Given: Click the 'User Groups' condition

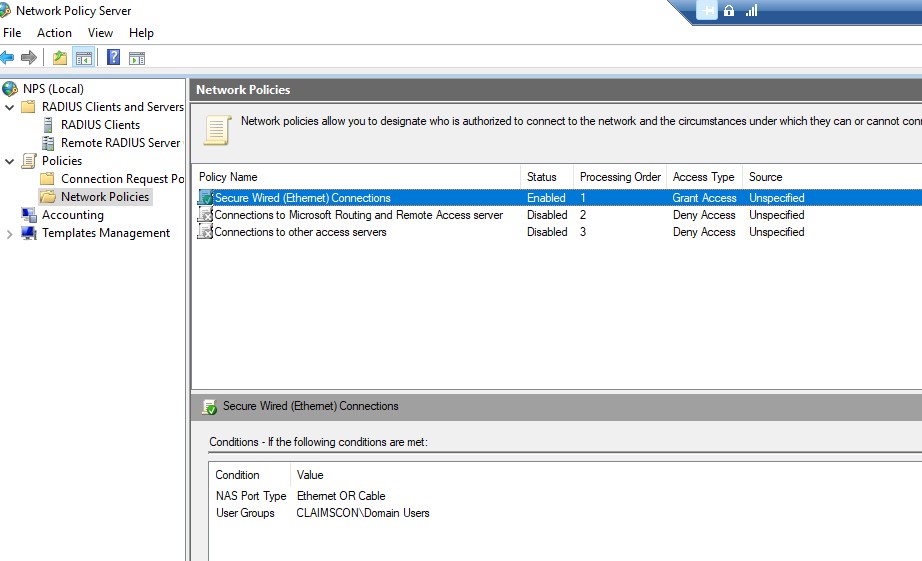Looking at the screenshot, I should pyautogui.click(x=245, y=513).
